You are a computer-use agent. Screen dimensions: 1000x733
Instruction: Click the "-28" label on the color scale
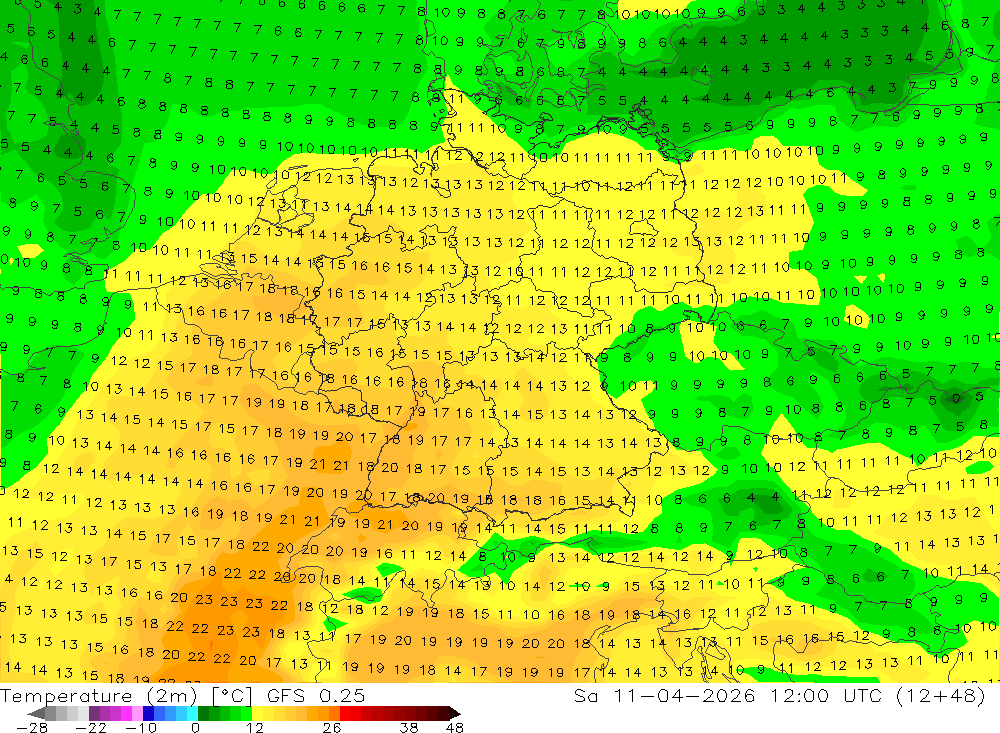coord(32,727)
